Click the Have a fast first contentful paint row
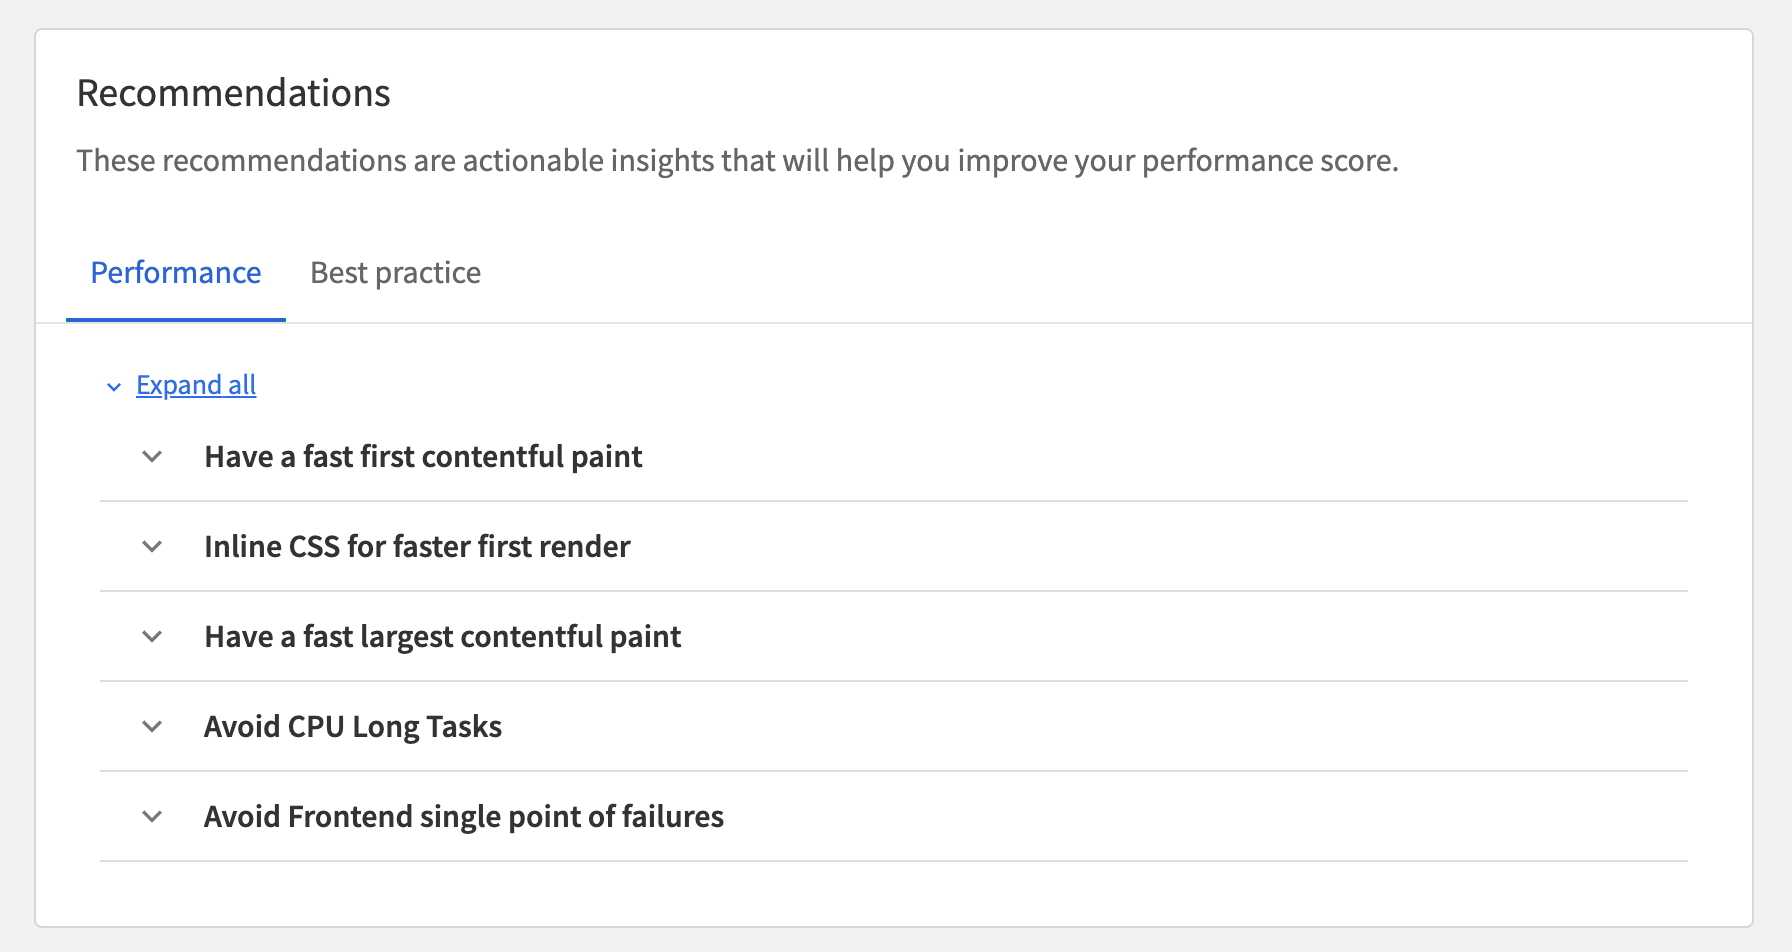 point(424,457)
